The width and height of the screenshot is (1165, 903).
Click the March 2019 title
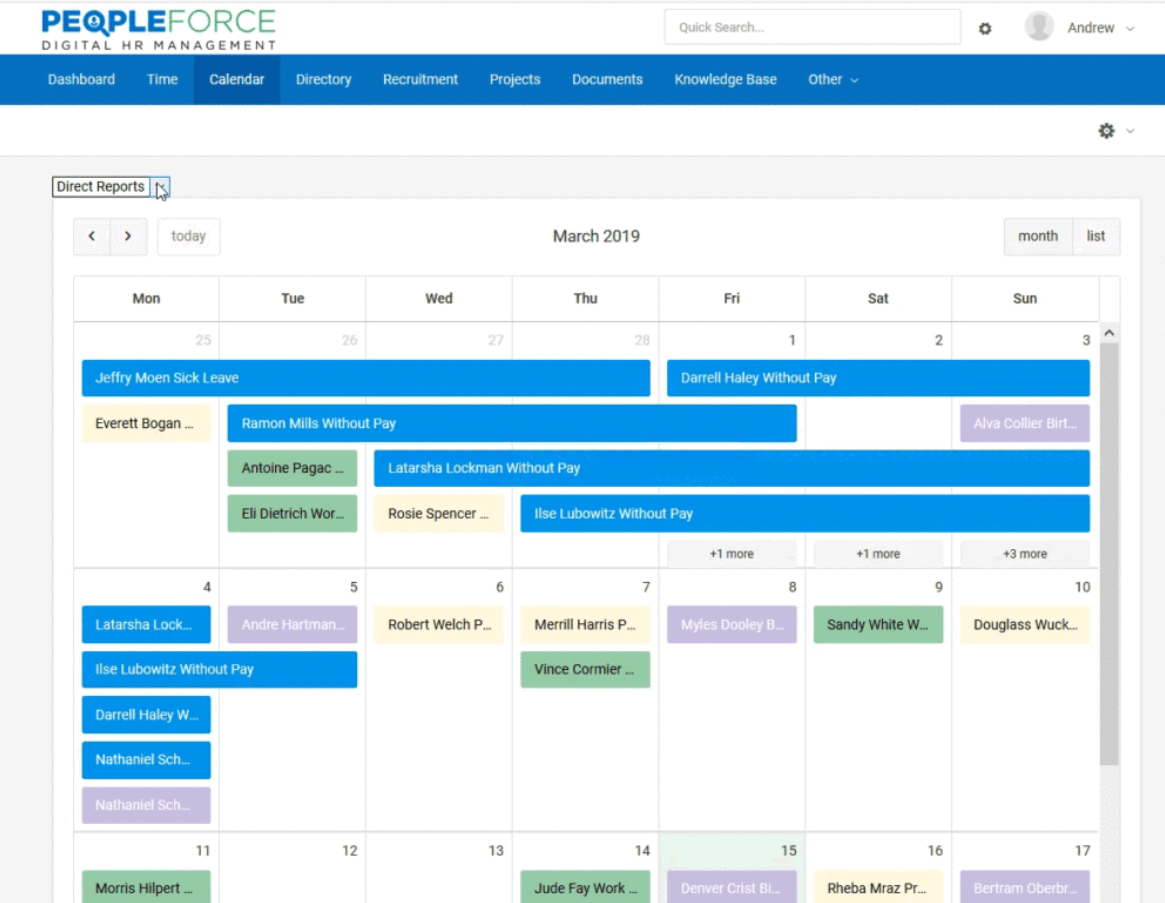(596, 236)
